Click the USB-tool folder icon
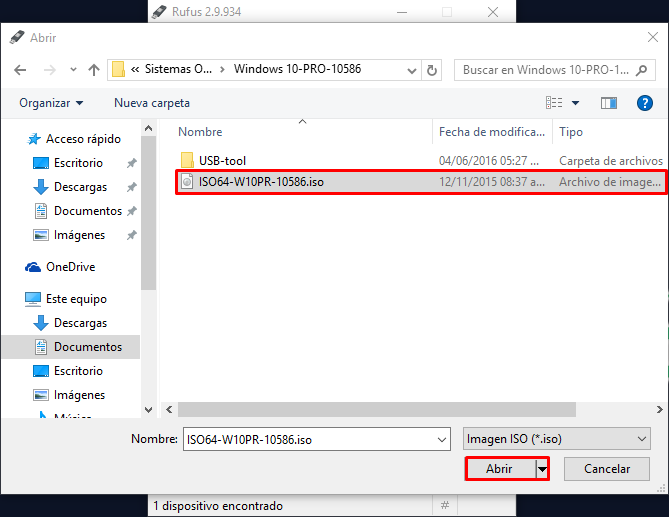Screen dimensions: 669x517 click(x=187, y=160)
